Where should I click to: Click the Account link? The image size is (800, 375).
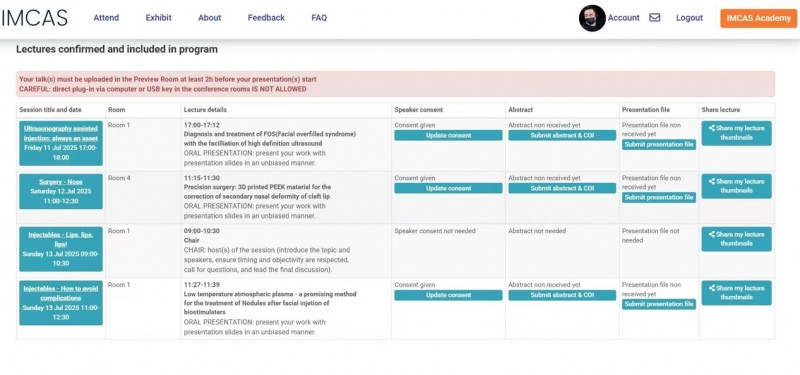click(623, 18)
